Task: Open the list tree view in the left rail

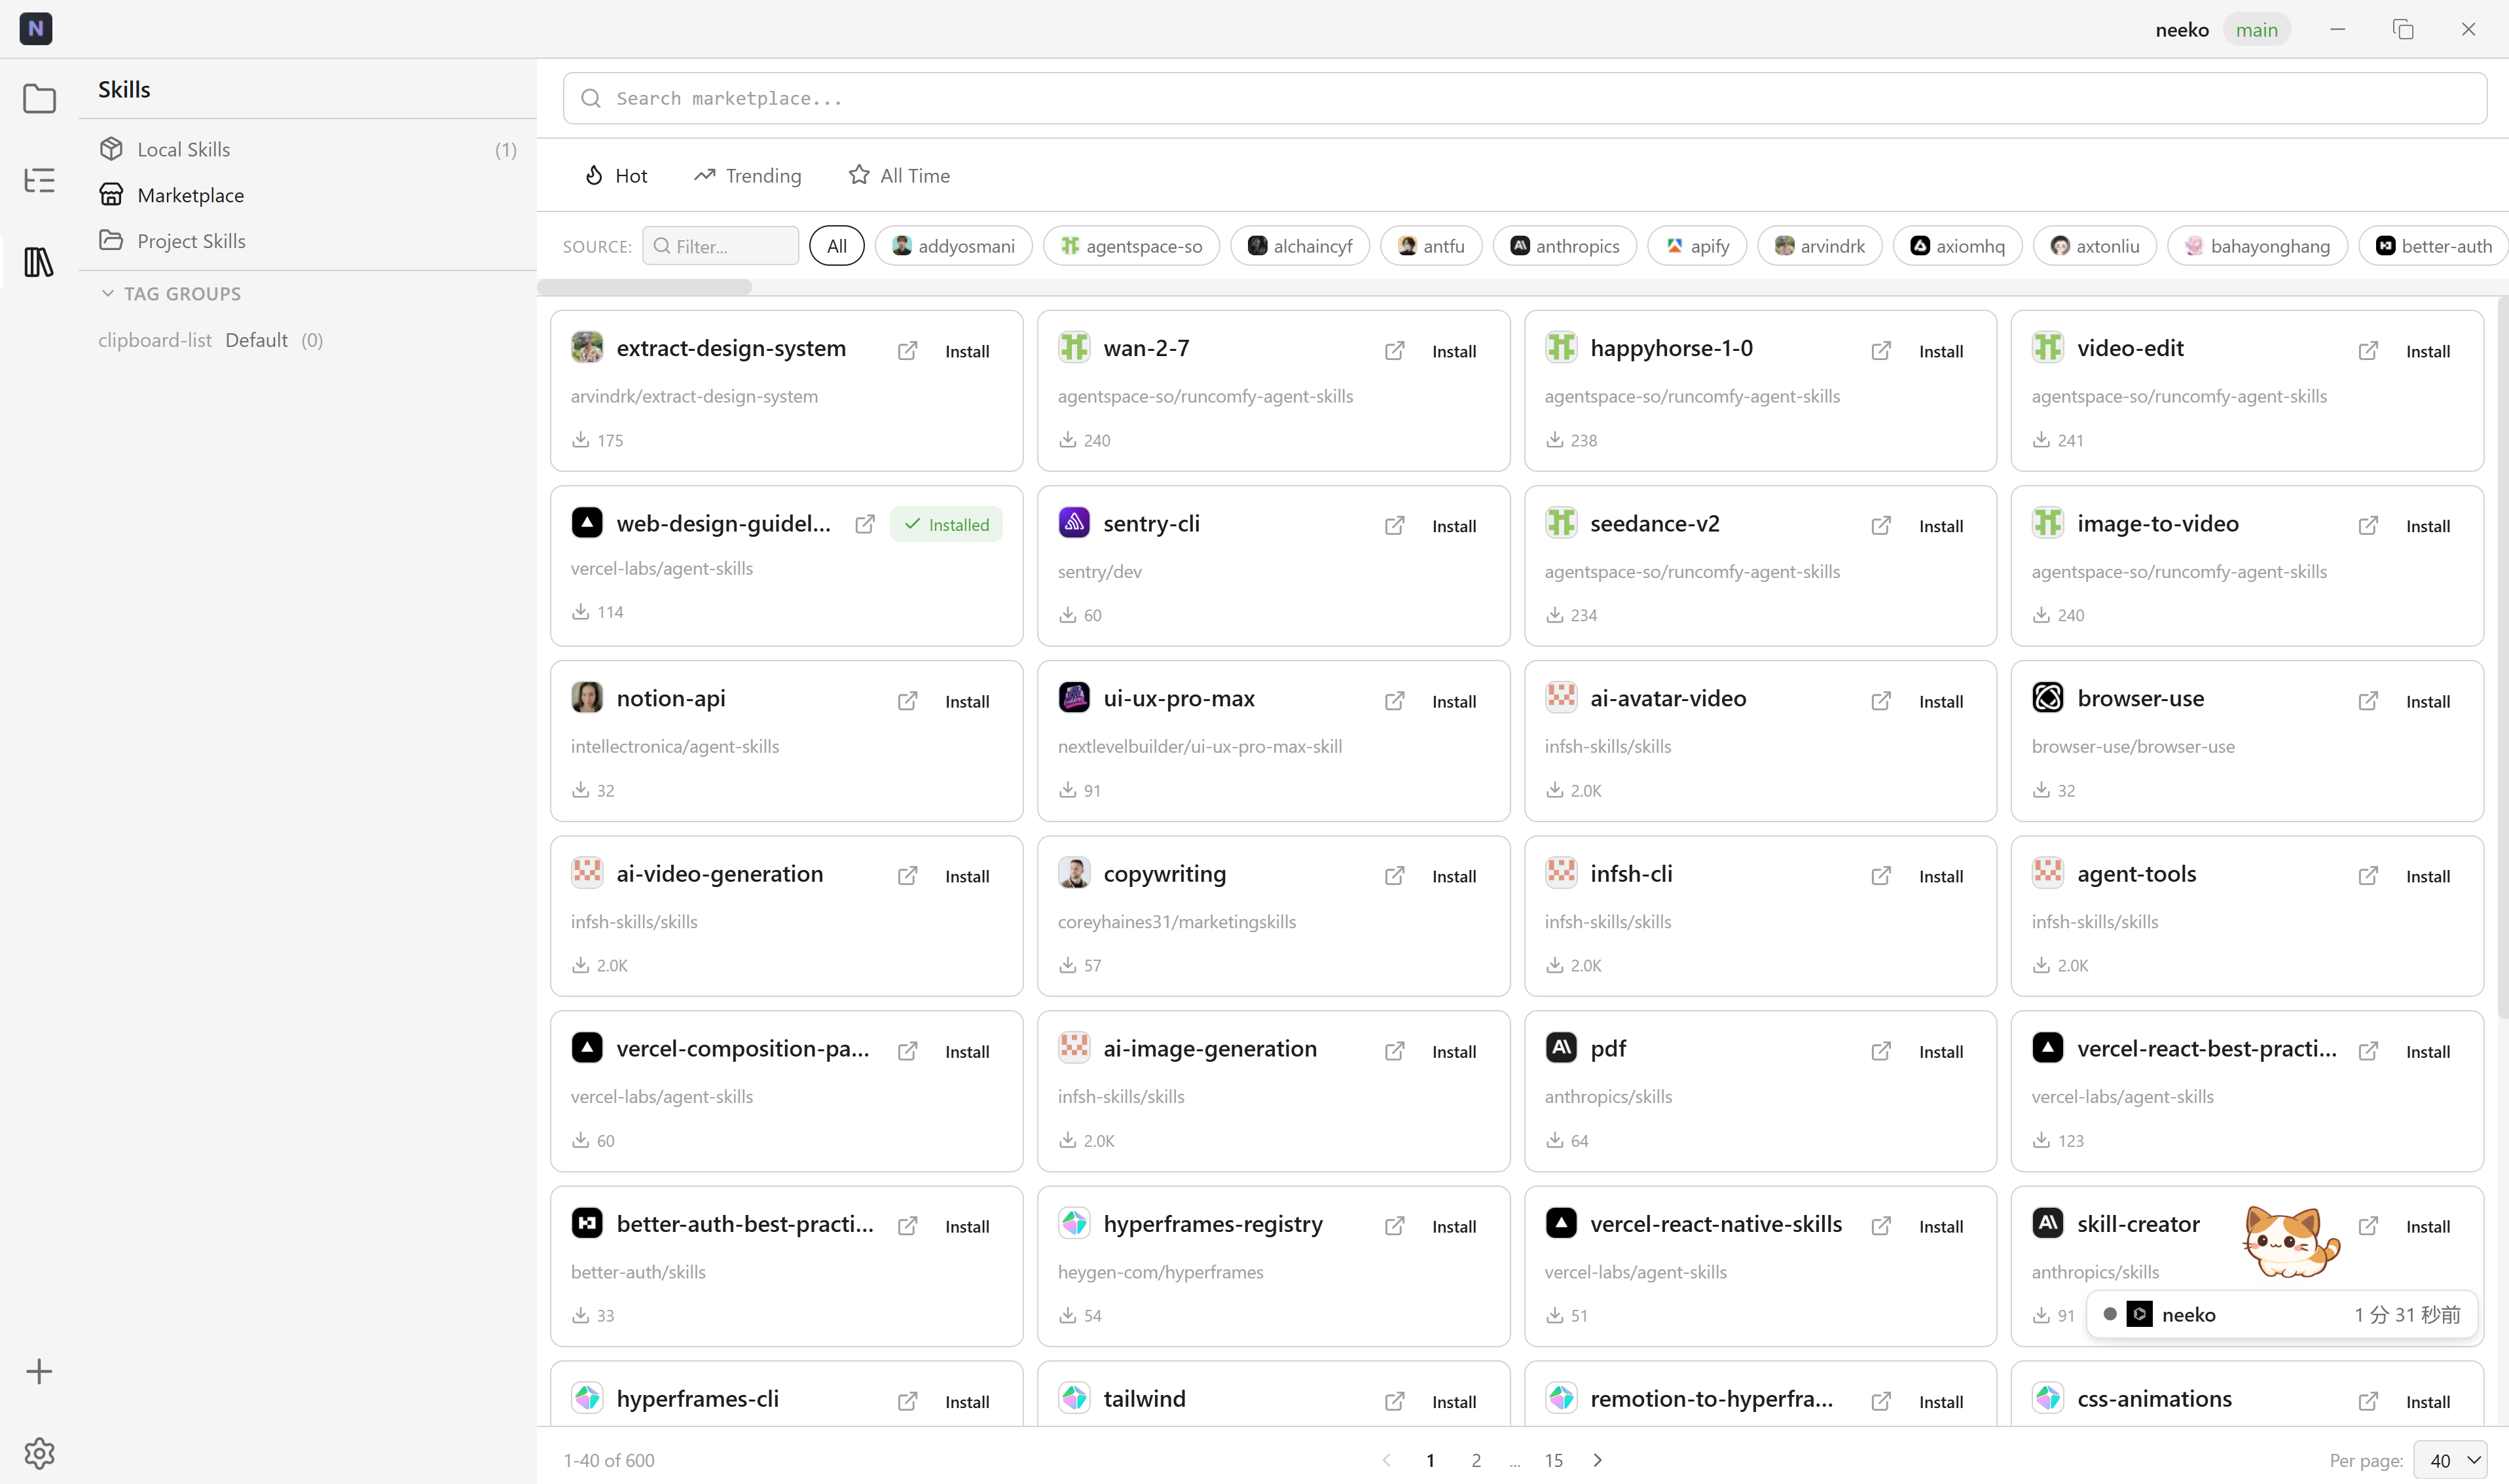Action: [x=39, y=180]
